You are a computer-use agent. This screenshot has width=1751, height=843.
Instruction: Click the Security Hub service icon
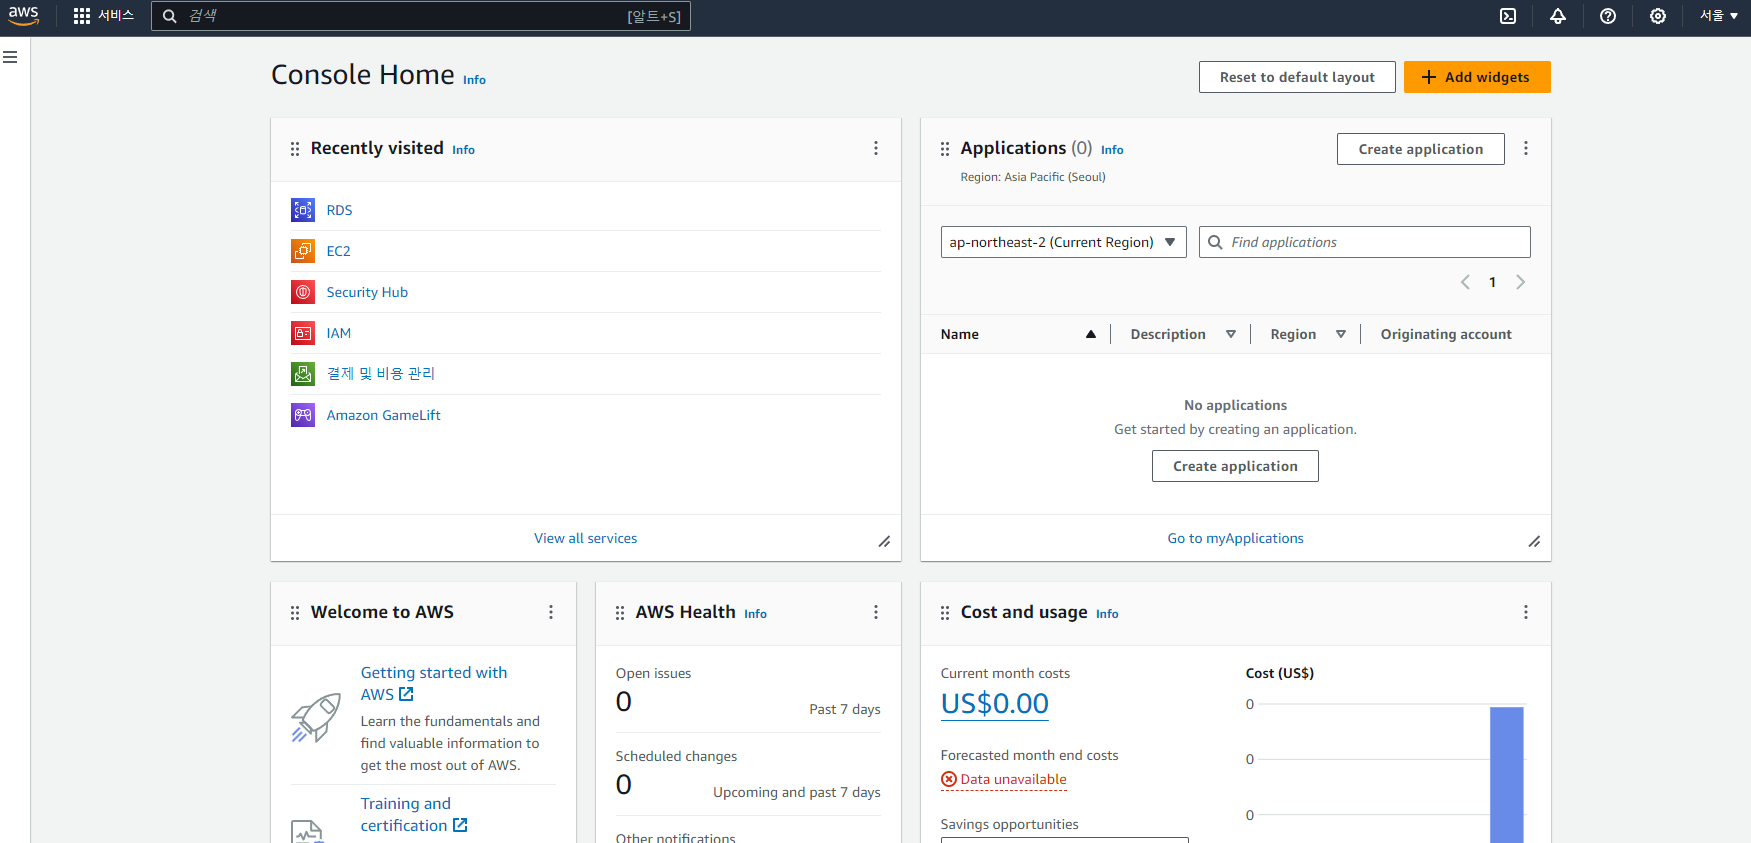[303, 292]
